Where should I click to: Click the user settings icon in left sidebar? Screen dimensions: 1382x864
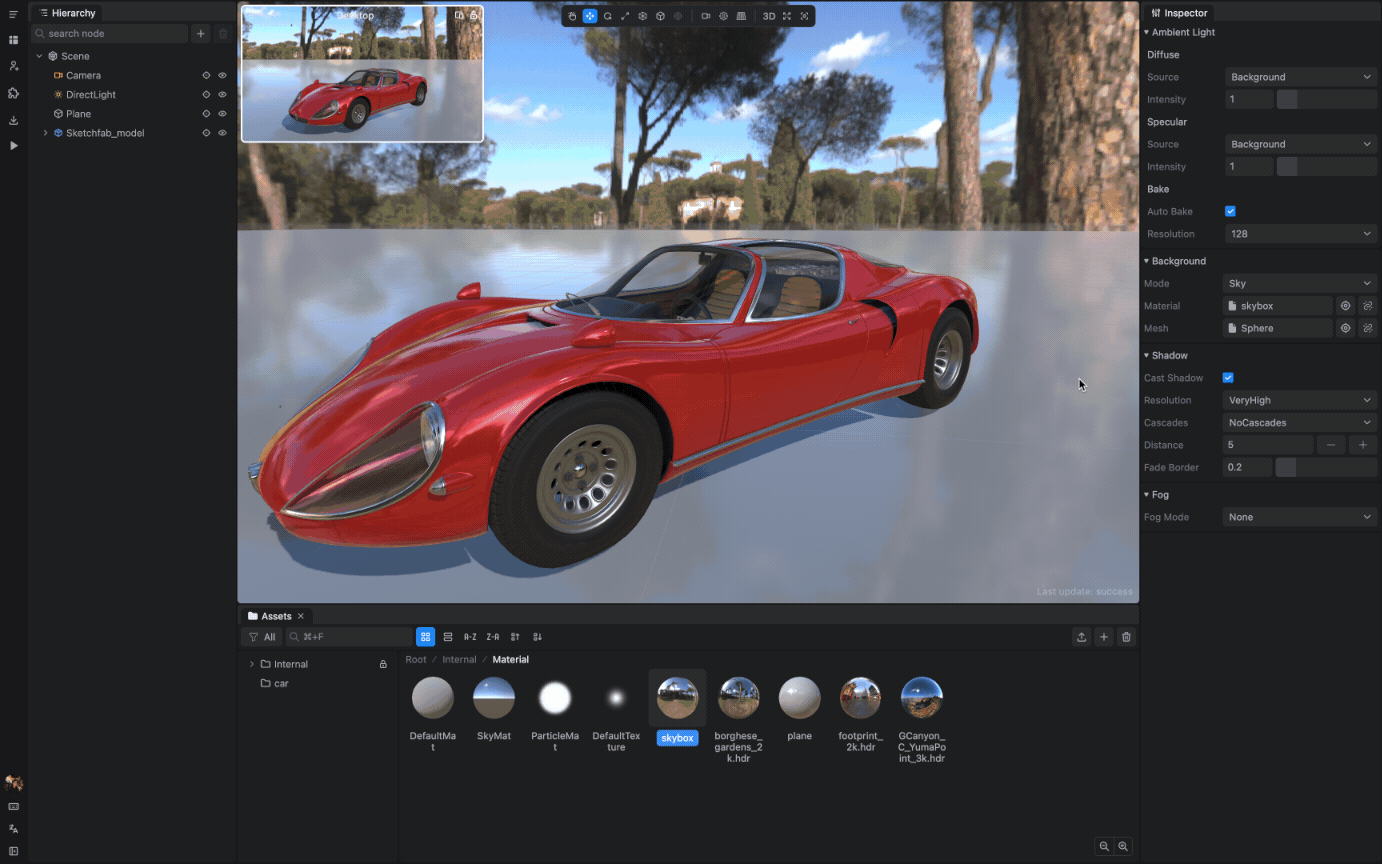coord(13,66)
